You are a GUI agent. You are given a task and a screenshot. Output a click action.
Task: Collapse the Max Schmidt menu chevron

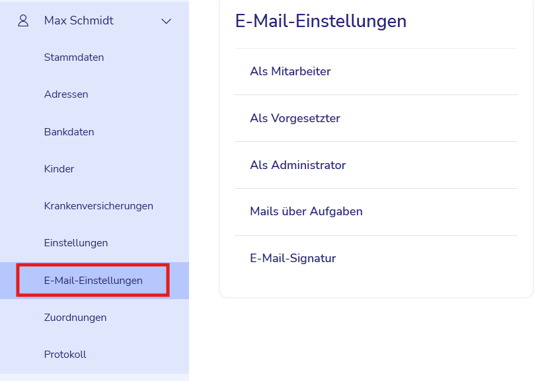pos(166,21)
